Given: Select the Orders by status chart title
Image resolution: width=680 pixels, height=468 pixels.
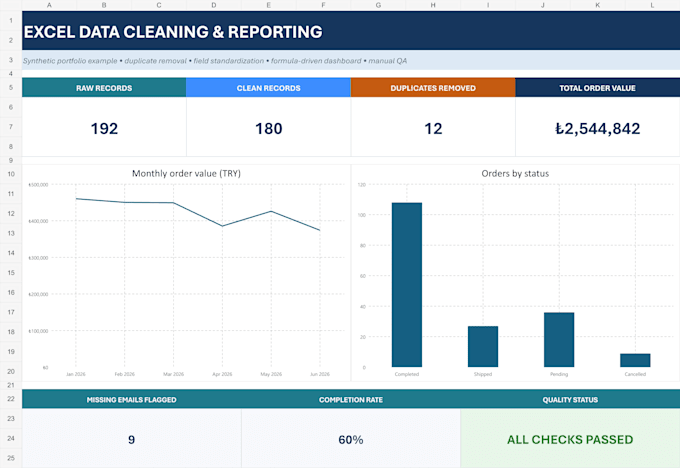Looking at the screenshot, I should 515,173.
